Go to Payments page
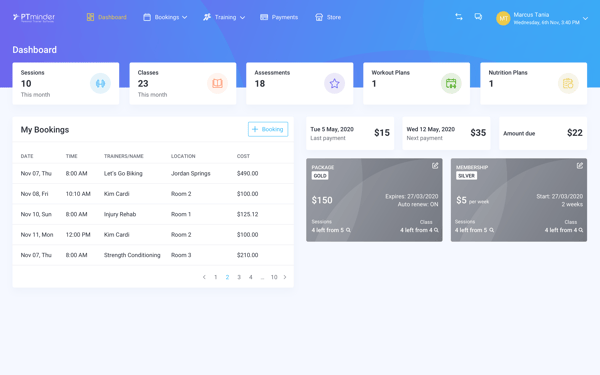 click(x=279, y=17)
